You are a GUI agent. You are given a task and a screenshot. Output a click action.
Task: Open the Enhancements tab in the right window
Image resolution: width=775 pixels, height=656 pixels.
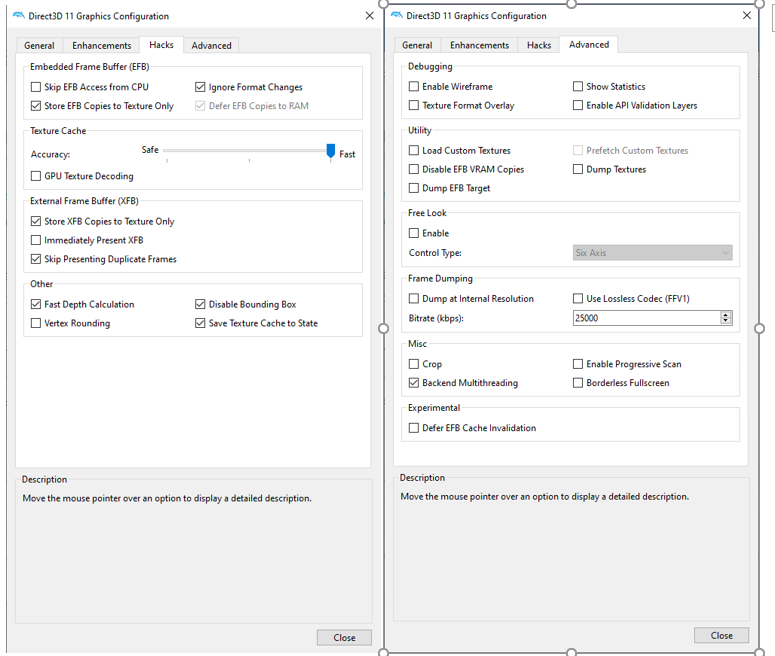(x=479, y=45)
